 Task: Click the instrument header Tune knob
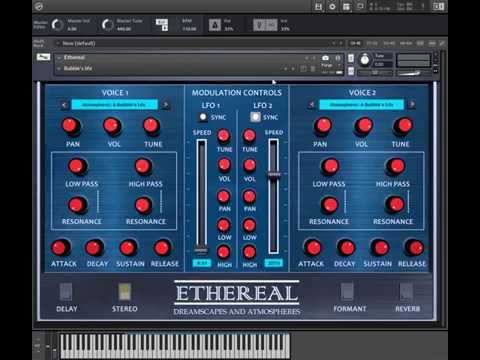point(365,60)
